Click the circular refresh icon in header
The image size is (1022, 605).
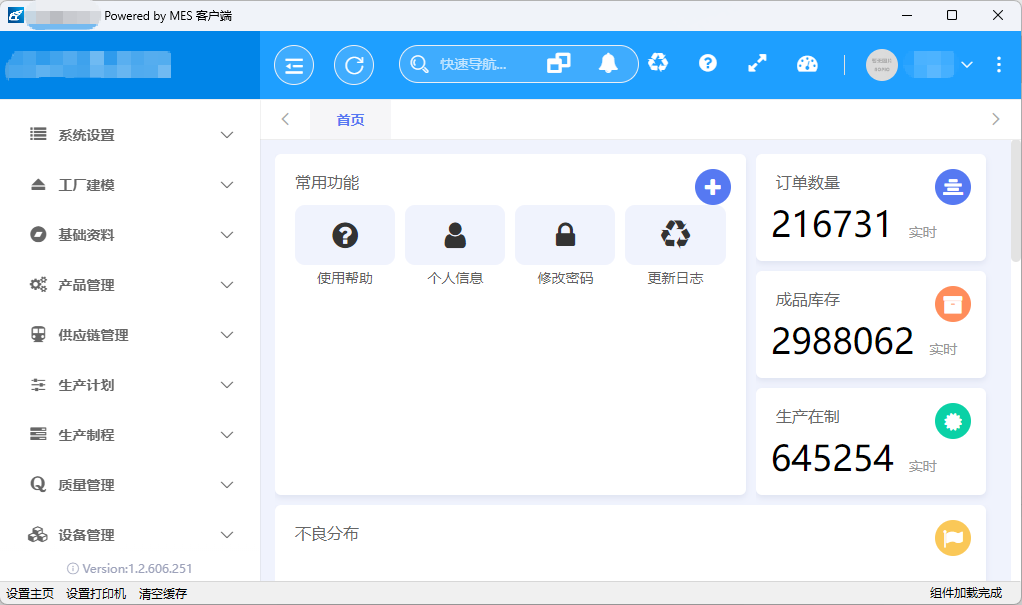(354, 65)
